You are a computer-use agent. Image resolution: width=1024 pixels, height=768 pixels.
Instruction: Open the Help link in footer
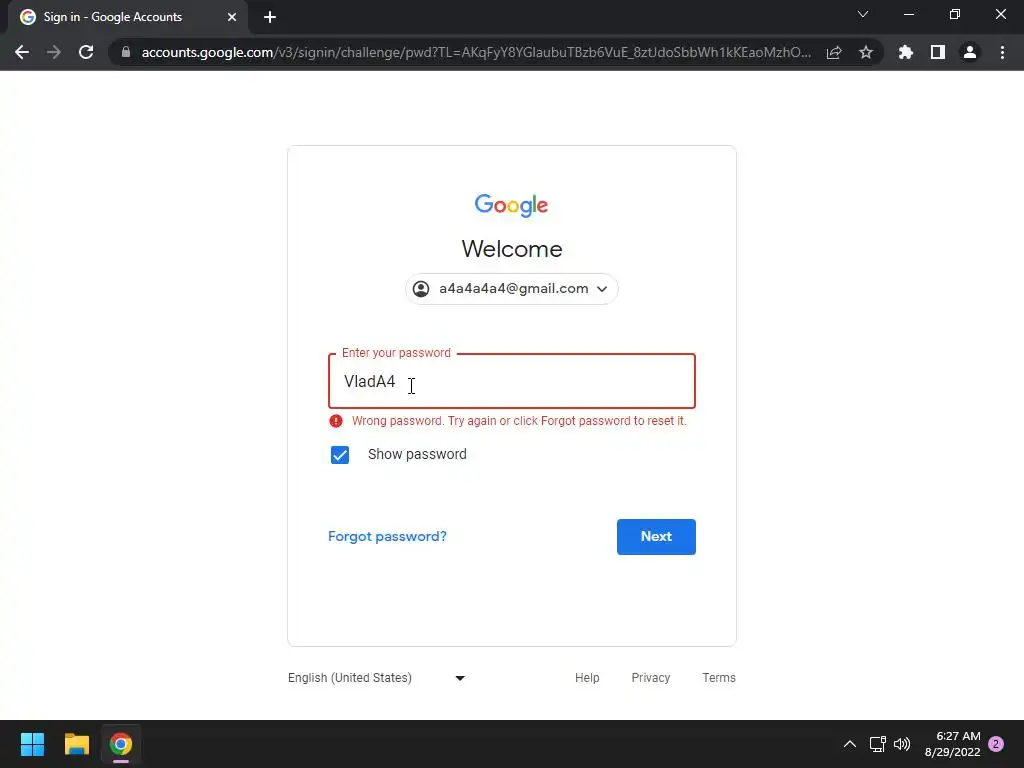[587, 678]
